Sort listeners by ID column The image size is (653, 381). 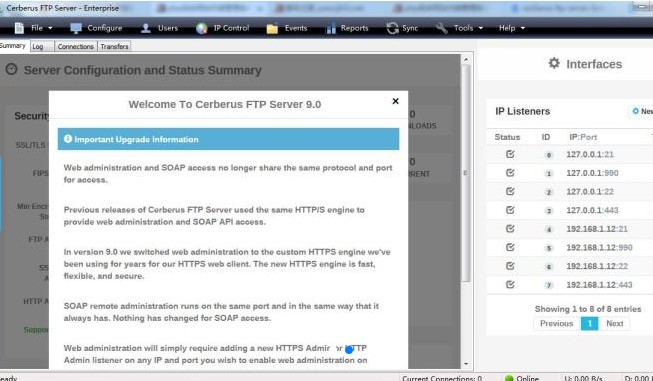[546, 137]
